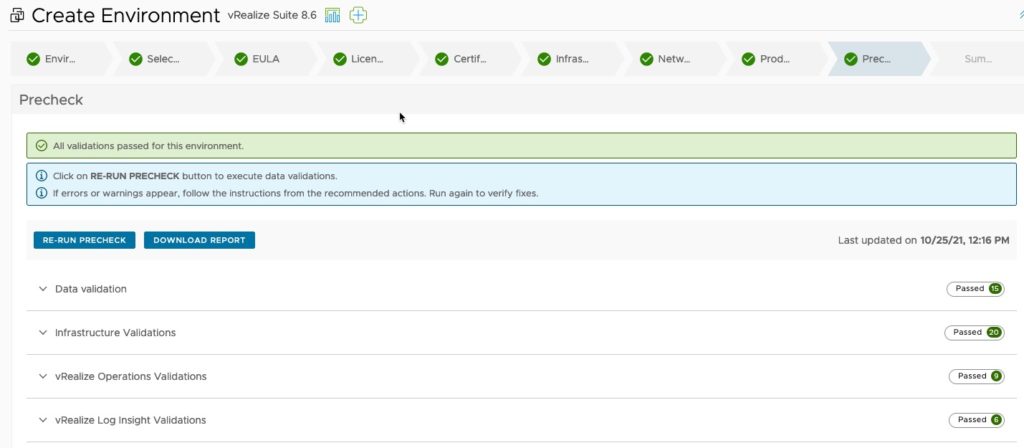Screen dimensions: 1024x448
Task: Click the green check on Selec... step
Action: tap(136, 59)
